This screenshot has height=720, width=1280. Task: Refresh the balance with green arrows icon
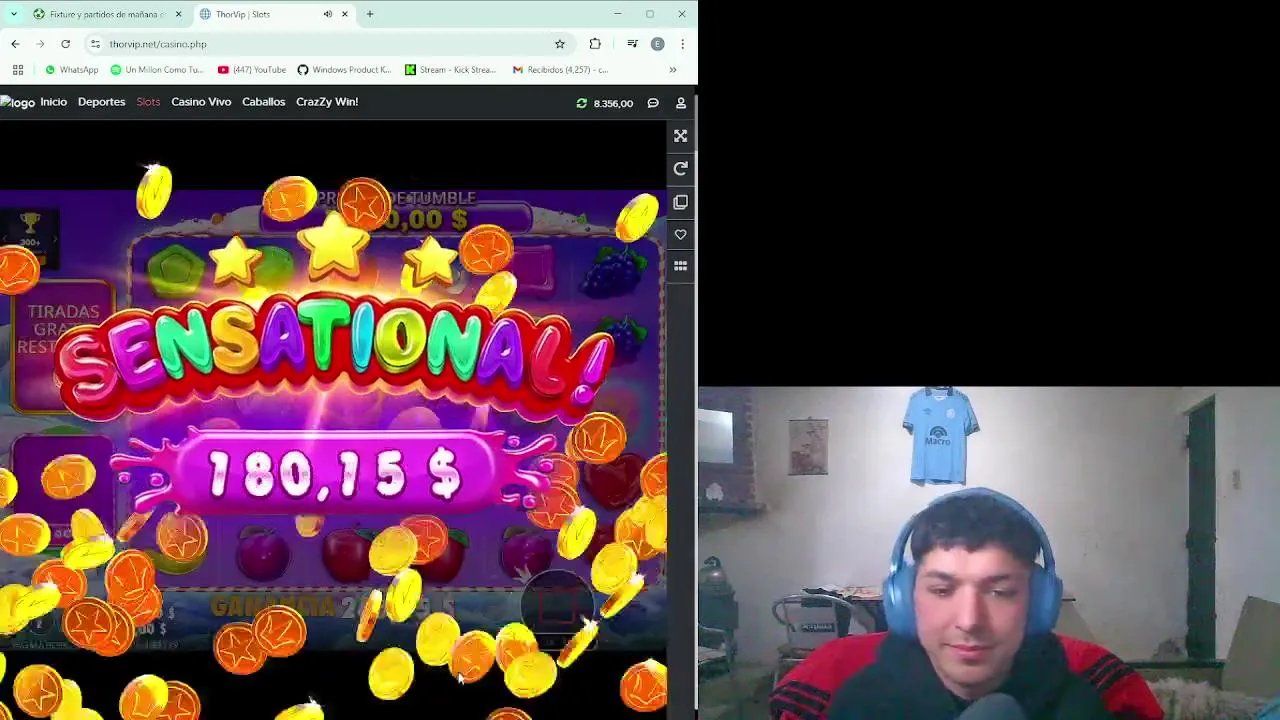[581, 103]
